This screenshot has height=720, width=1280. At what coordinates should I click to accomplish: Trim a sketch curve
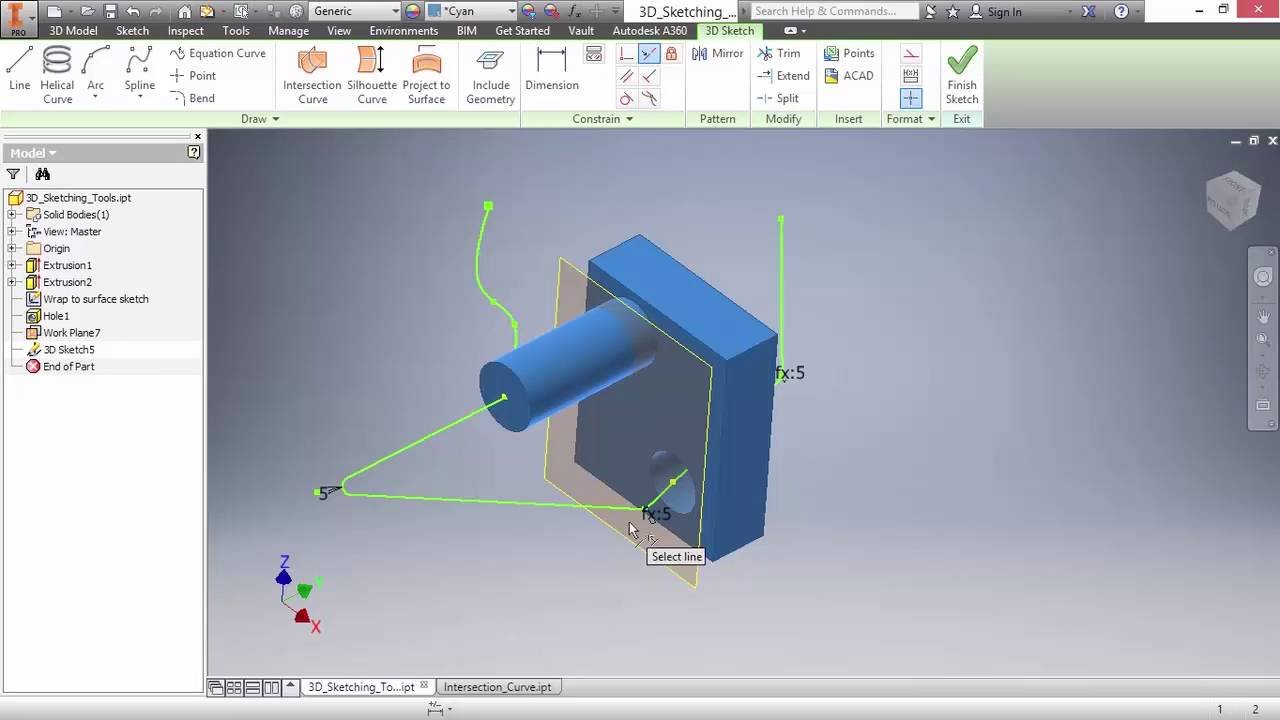coord(779,53)
